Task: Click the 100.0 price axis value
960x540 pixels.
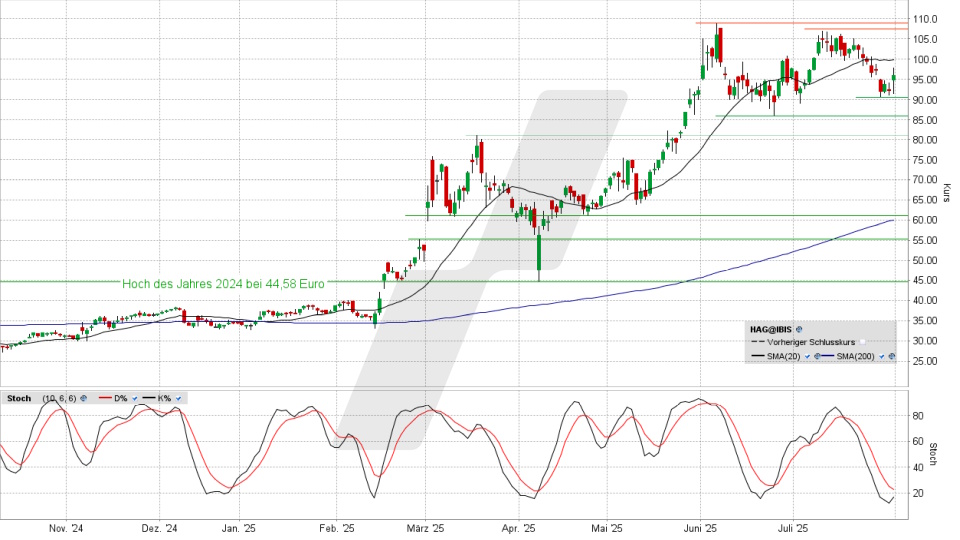Action: [926, 60]
